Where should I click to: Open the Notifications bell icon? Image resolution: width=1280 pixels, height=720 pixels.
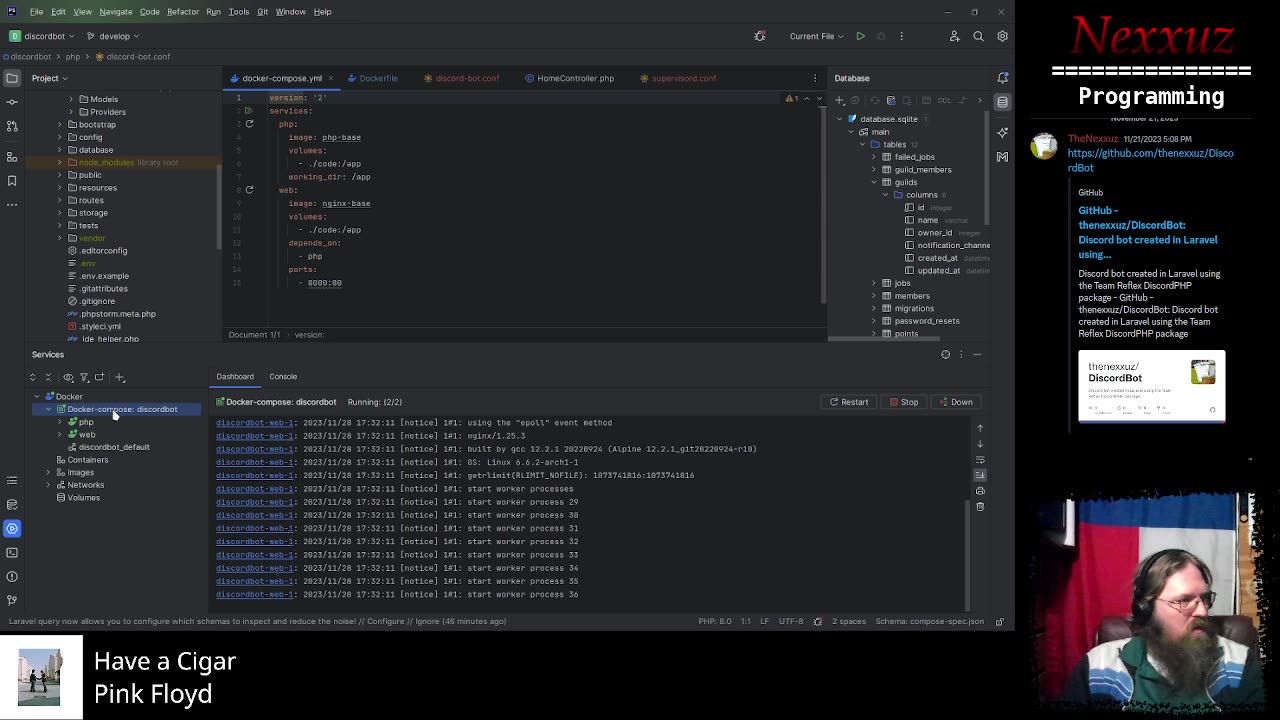click(x=1002, y=78)
